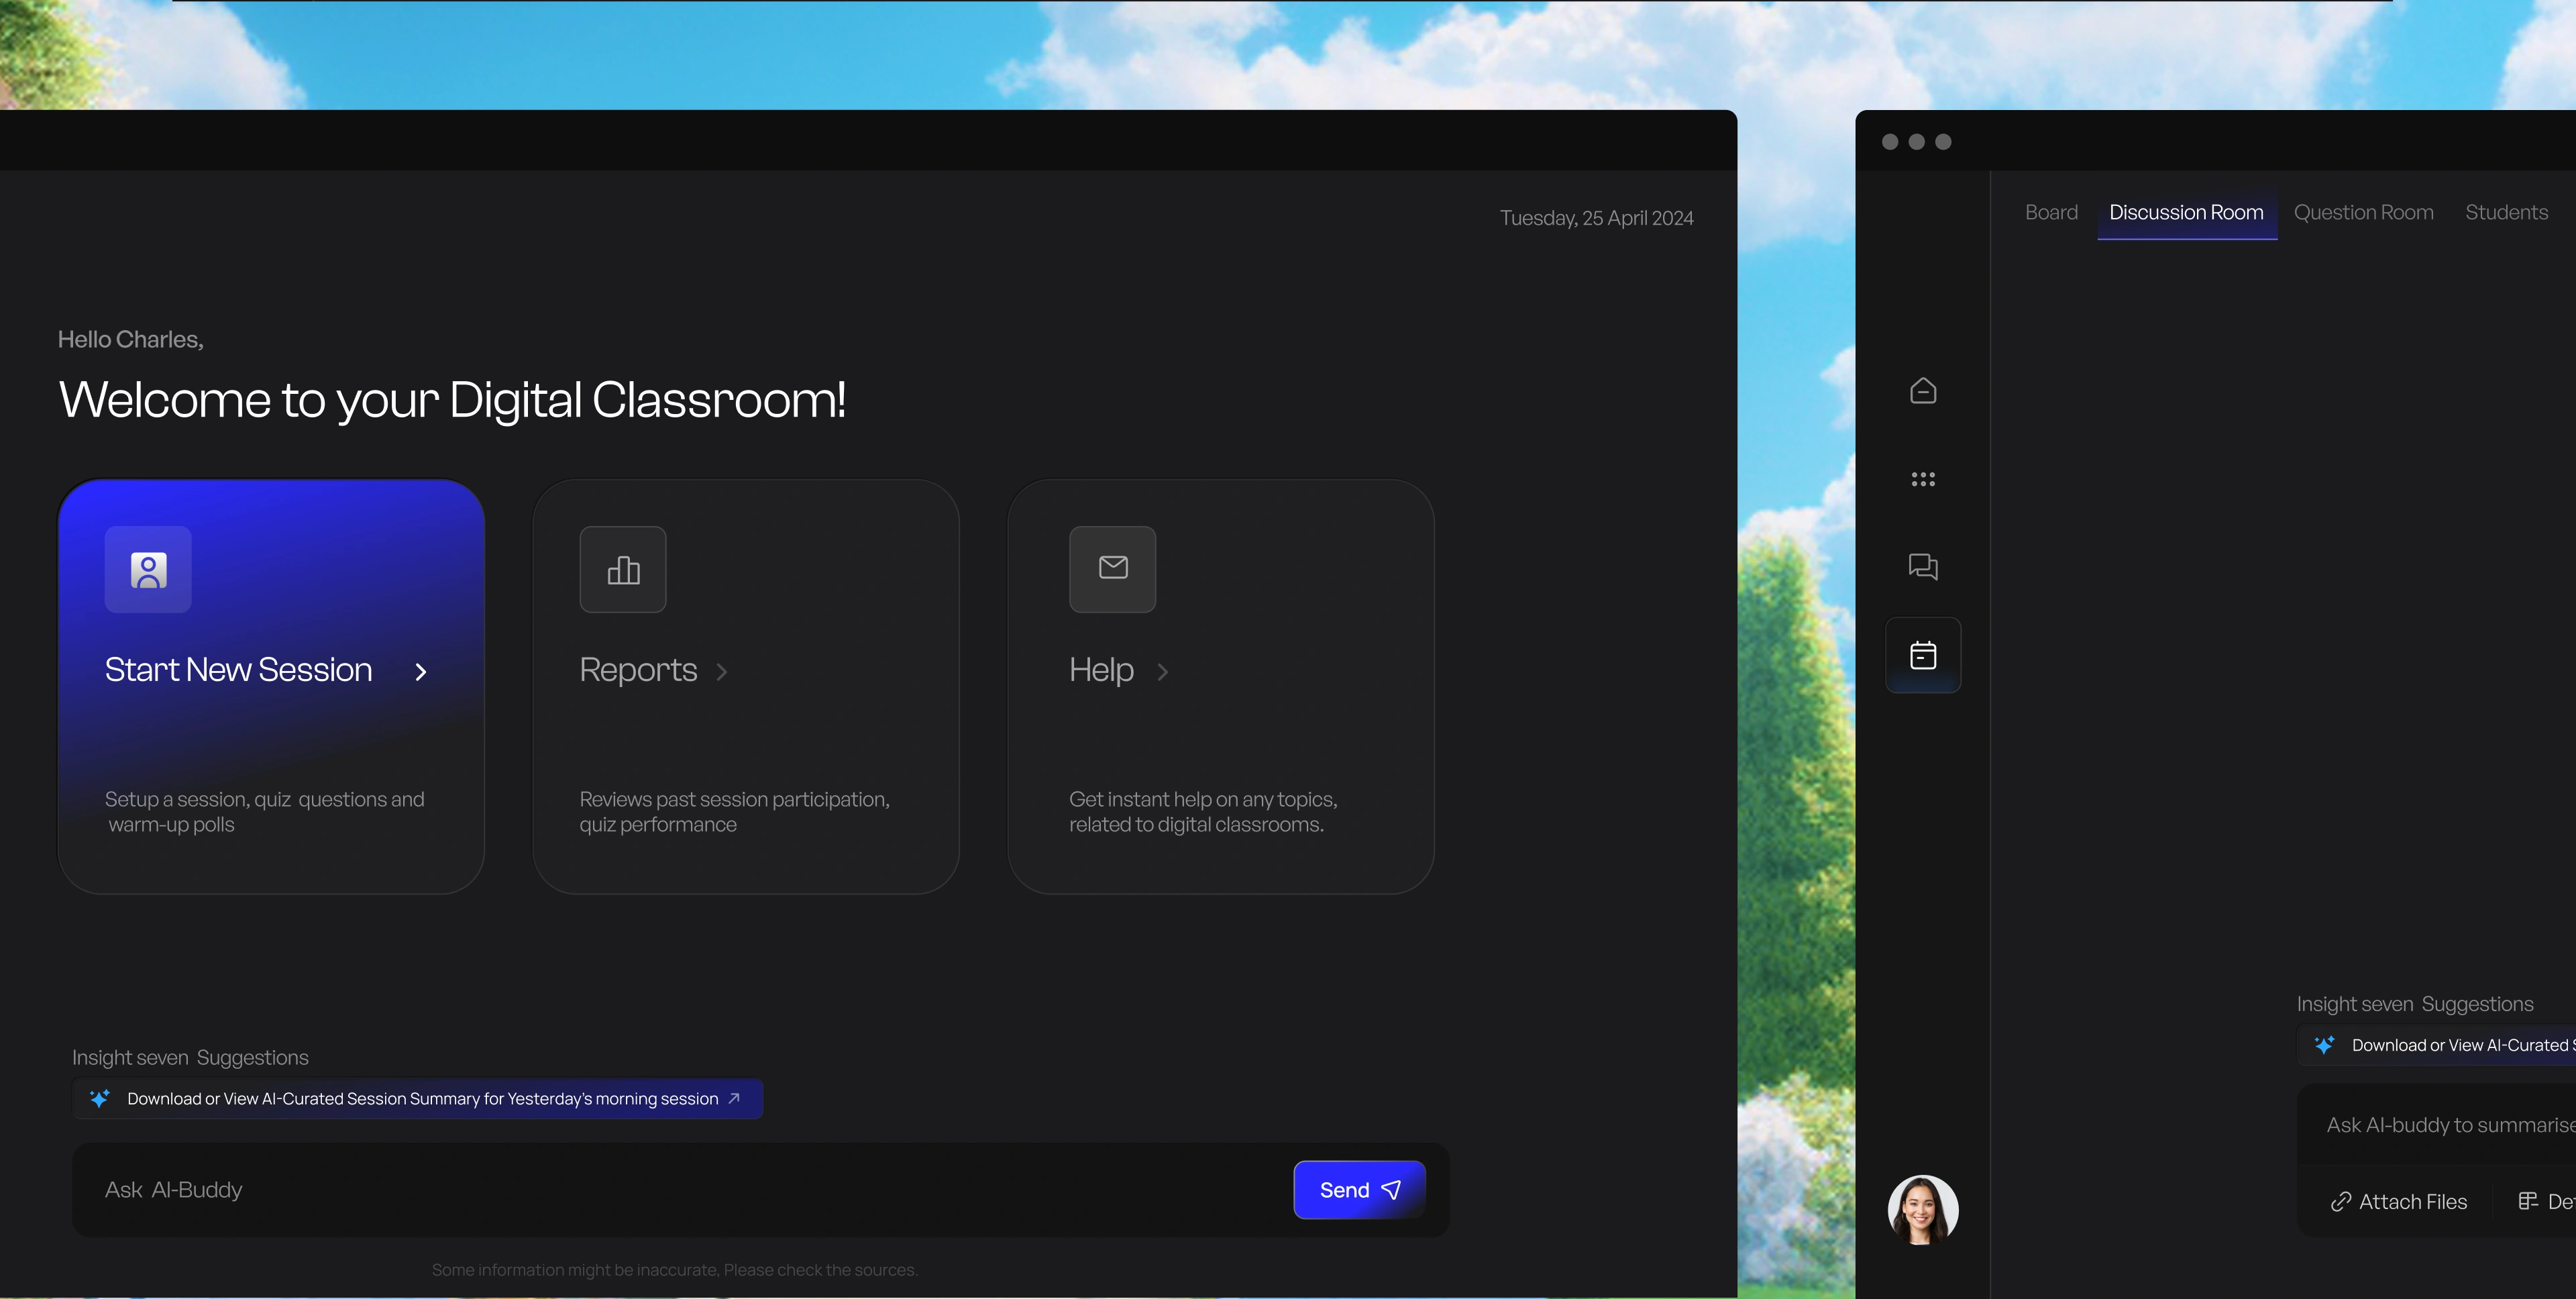Screen dimensions: 2576x1299
Task: Click the envelope icon on the Help card
Action: click(x=1113, y=570)
